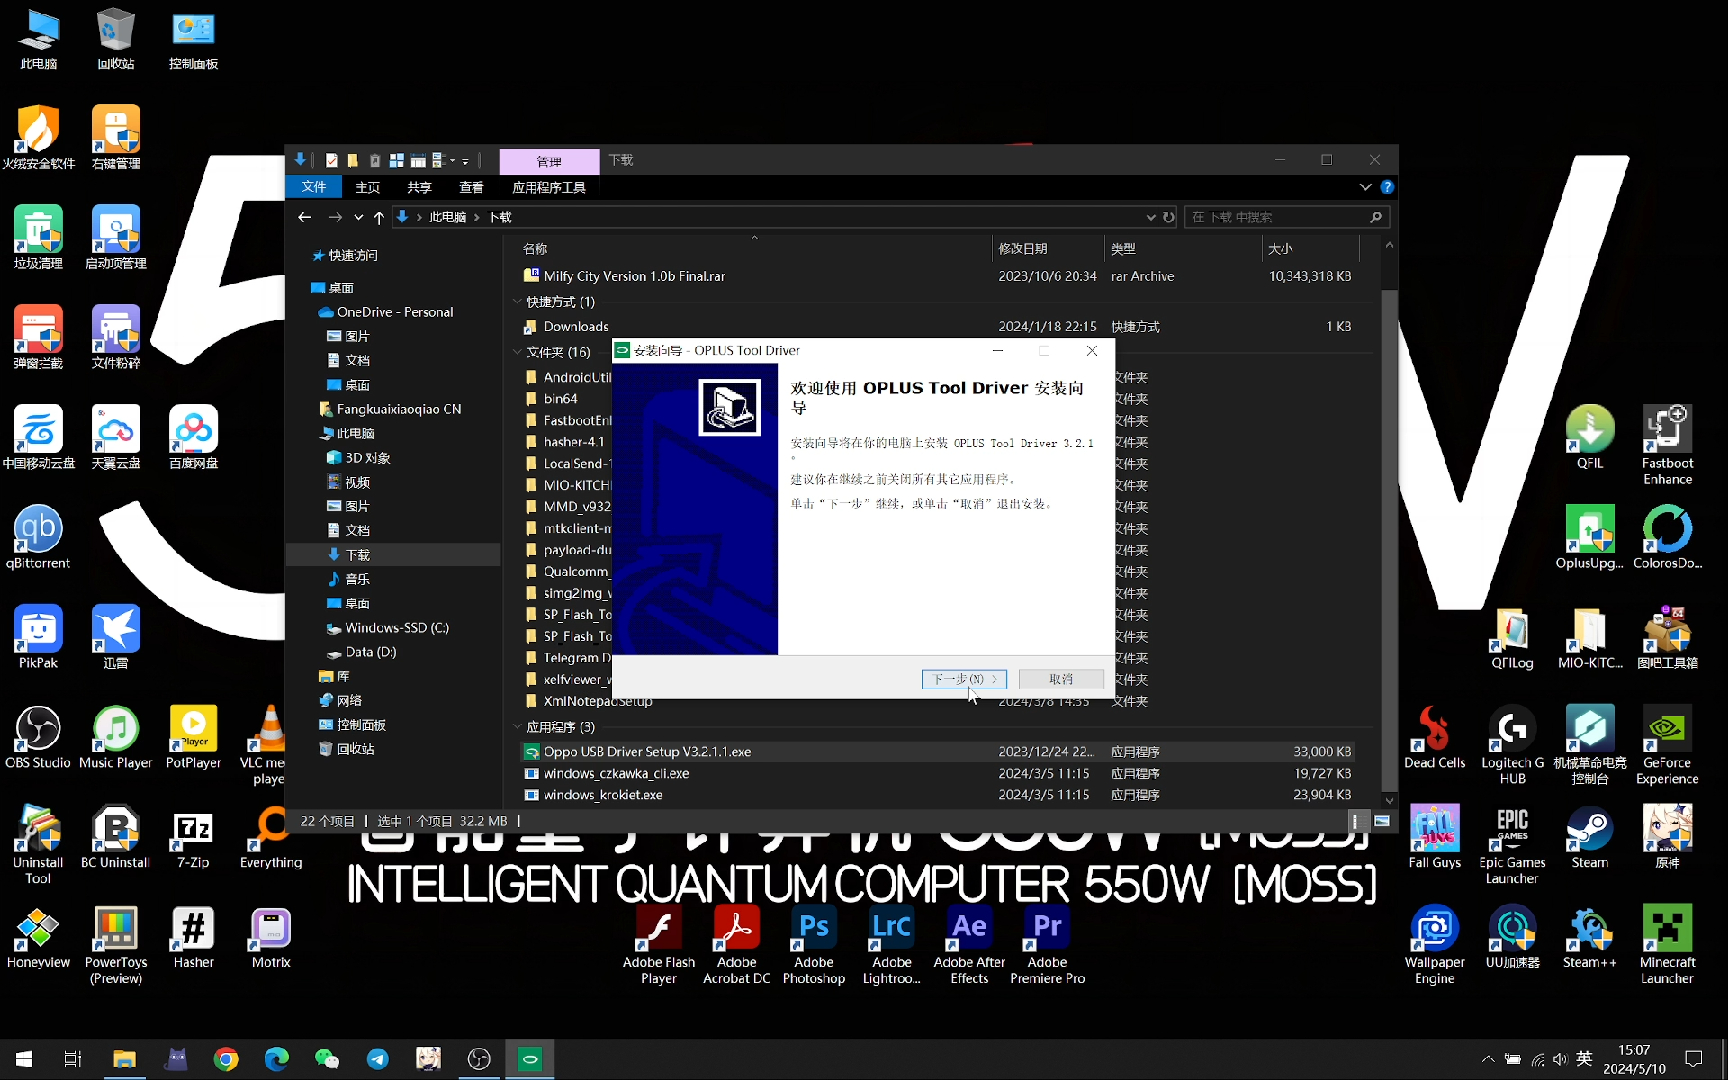The height and width of the screenshot is (1080, 1728).
Task: Launch Everything search desktop shortcut
Action: 271,837
